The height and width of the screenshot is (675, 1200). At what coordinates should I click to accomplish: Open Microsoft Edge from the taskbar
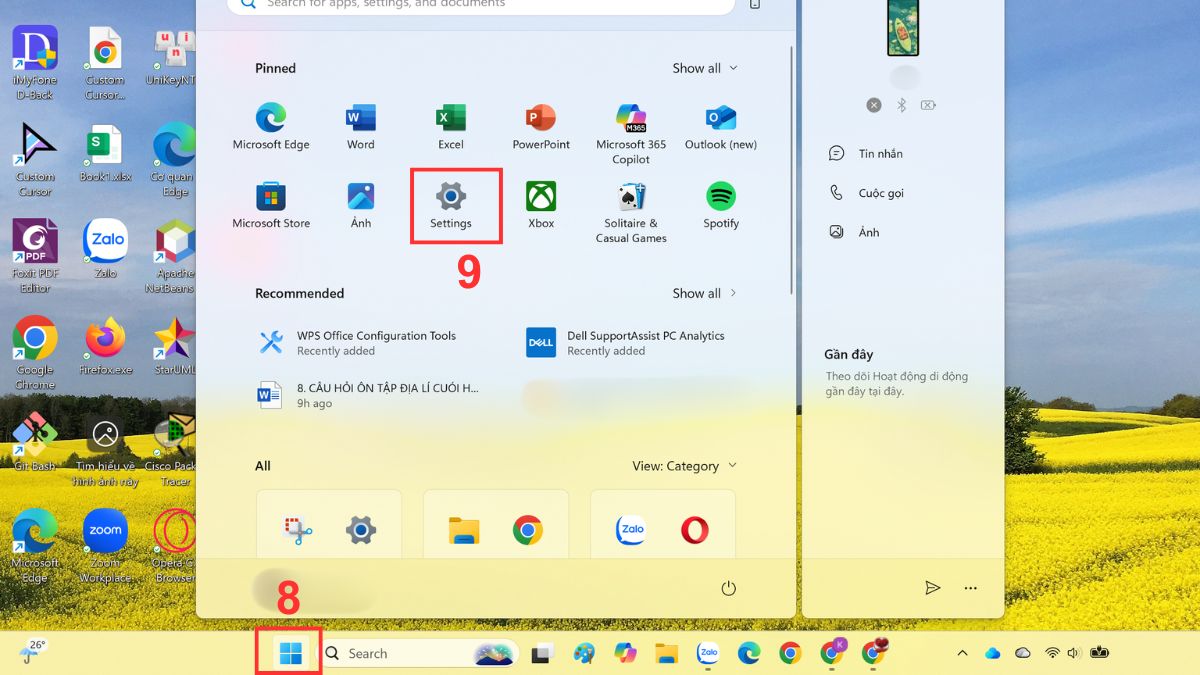(x=749, y=653)
